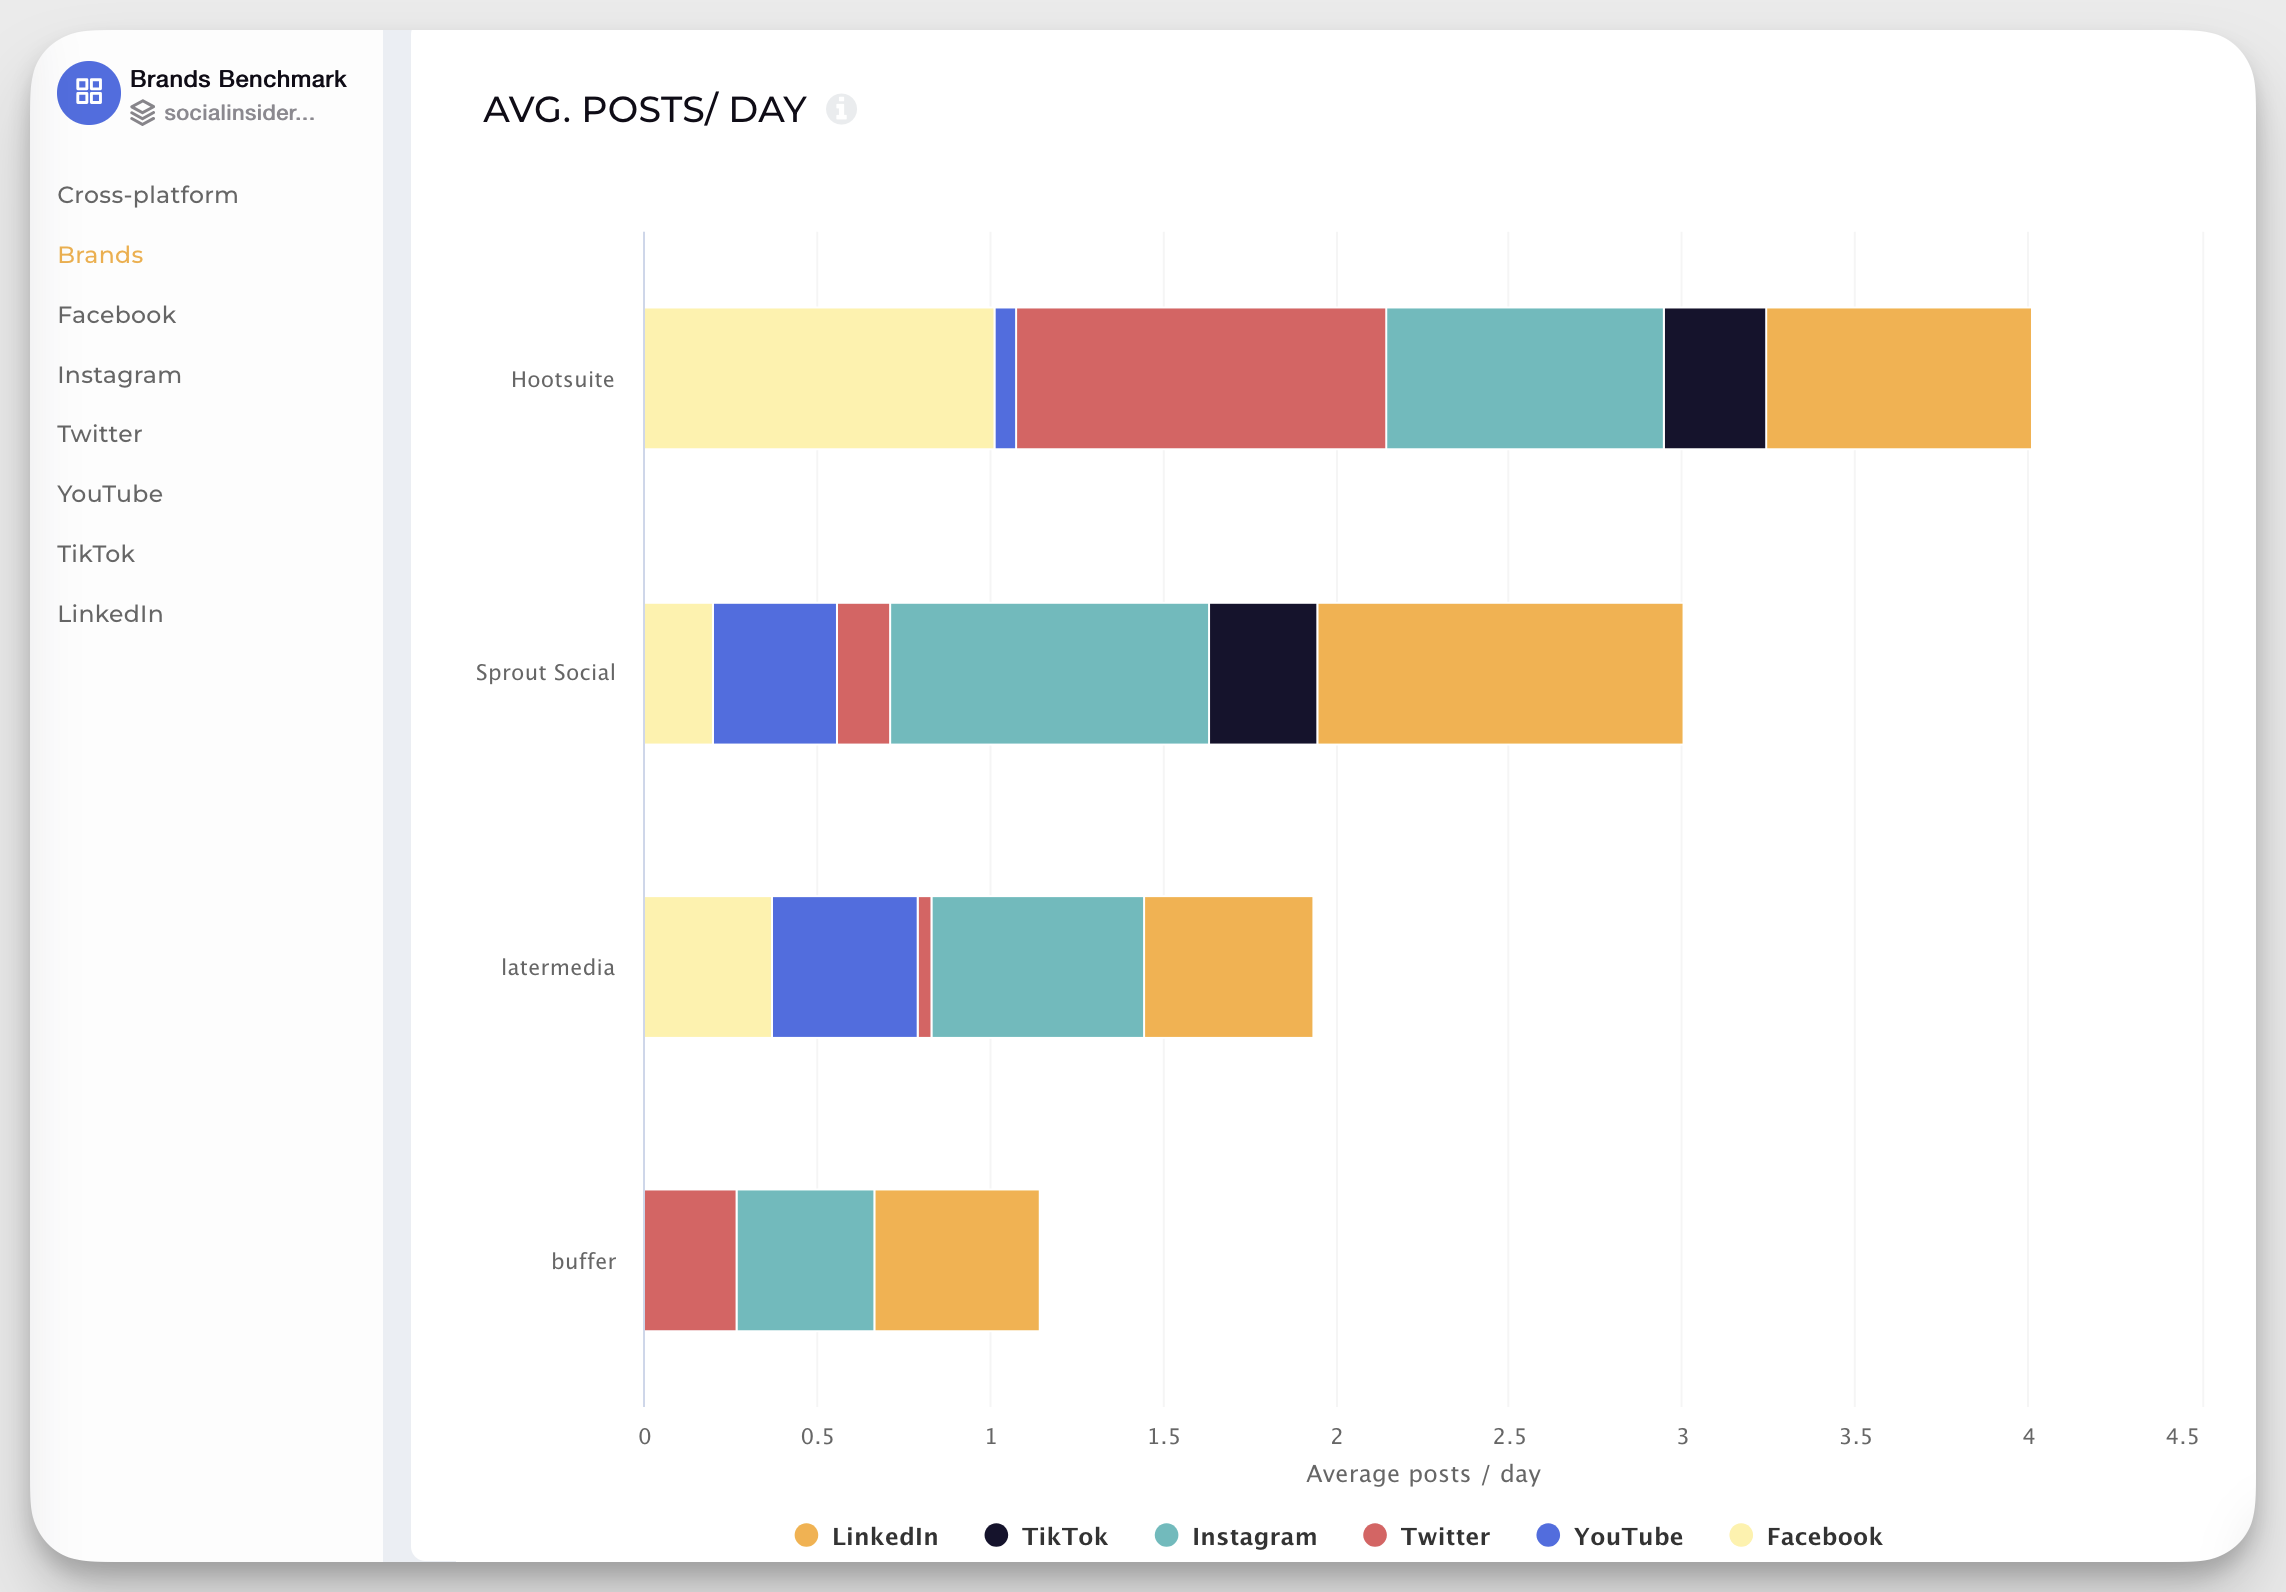Click Sprout Social's orange LinkedIn segment
Viewport: 2286px width, 1592px height.
[1500, 674]
